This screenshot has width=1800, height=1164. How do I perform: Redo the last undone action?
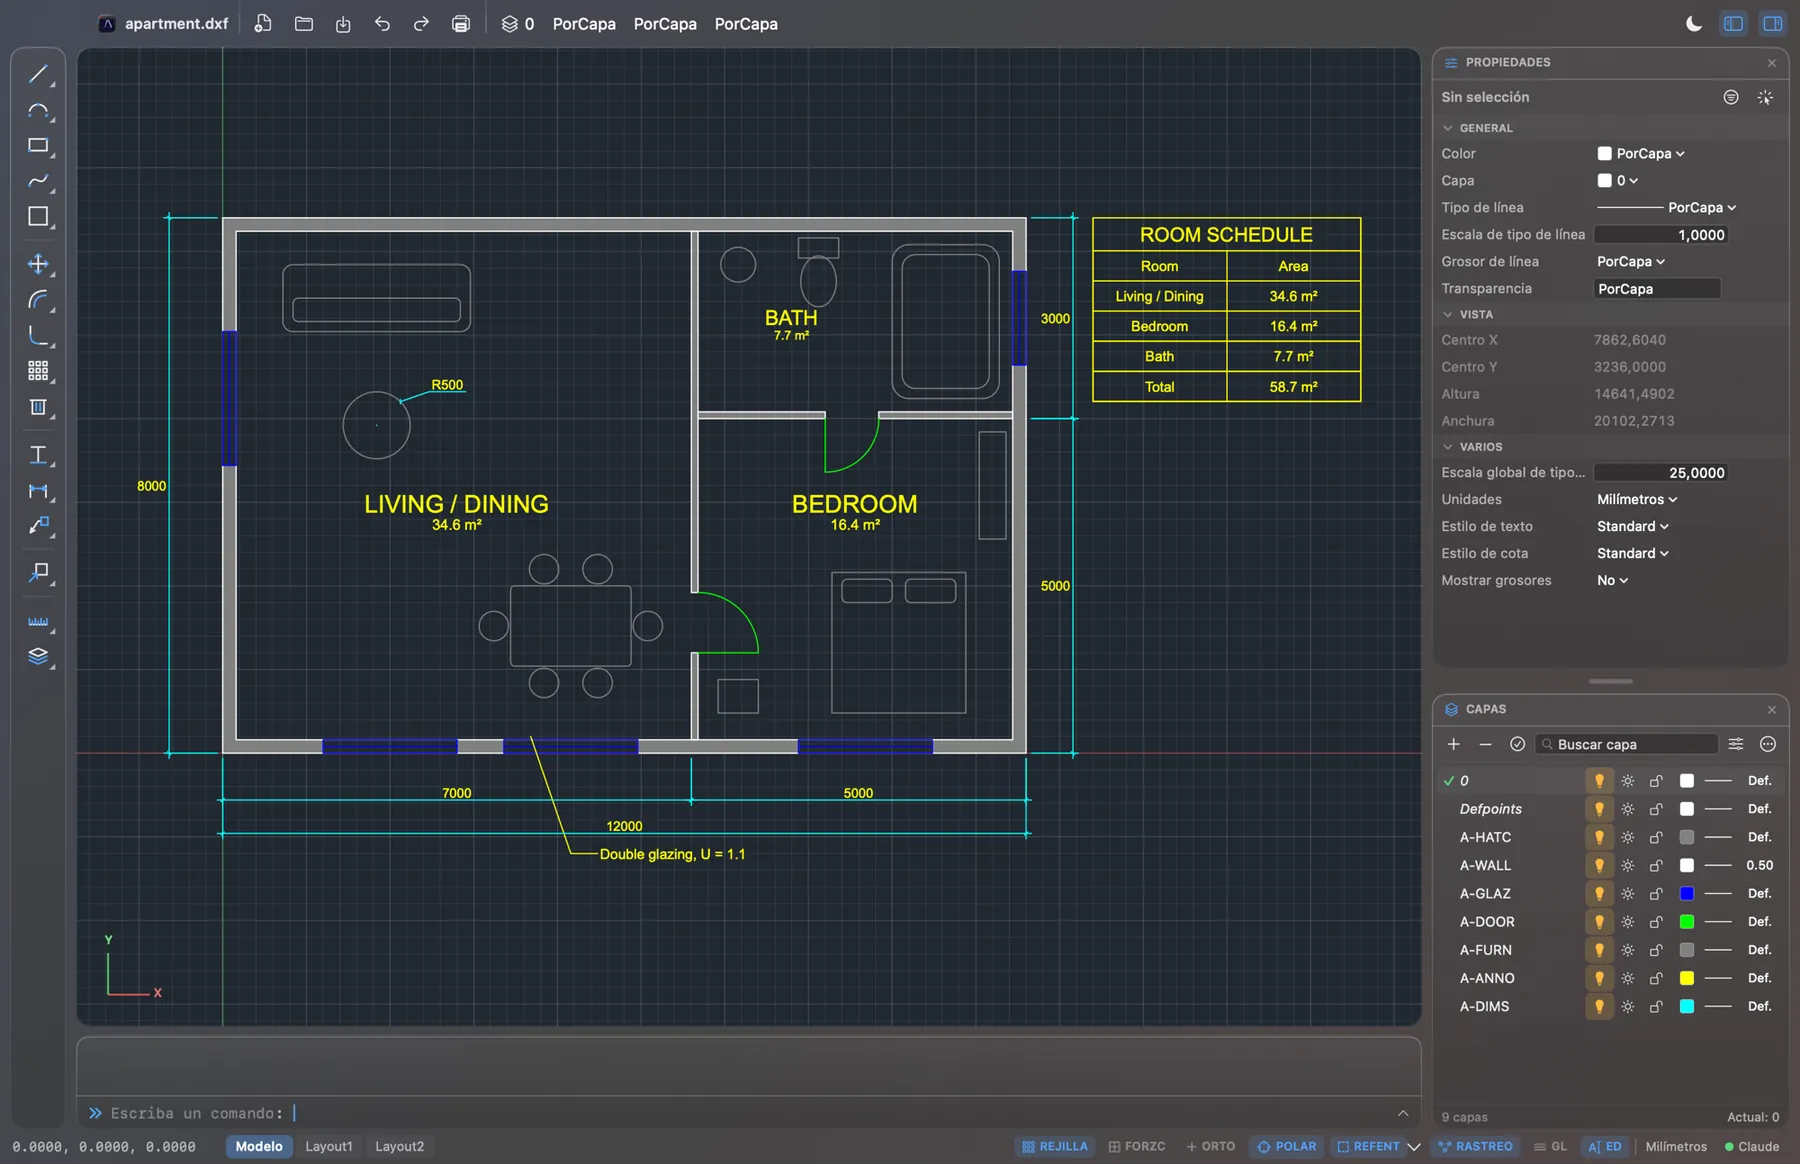pyautogui.click(x=421, y=24)
